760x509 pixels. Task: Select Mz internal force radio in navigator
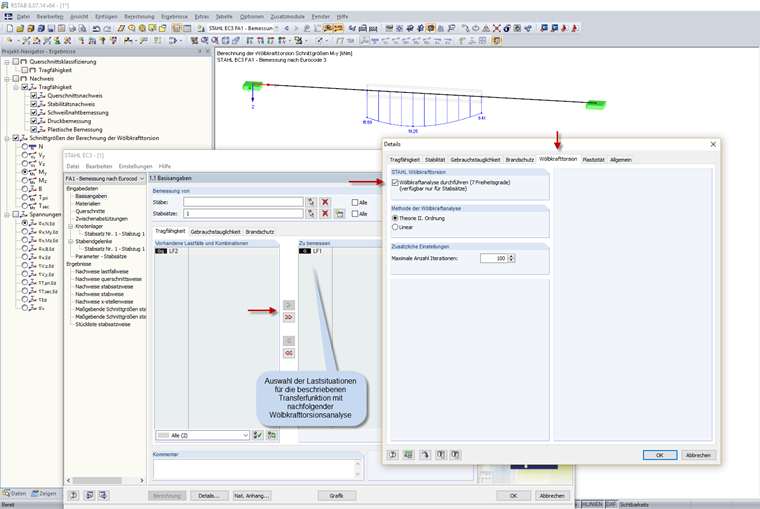tap(24, 180)
